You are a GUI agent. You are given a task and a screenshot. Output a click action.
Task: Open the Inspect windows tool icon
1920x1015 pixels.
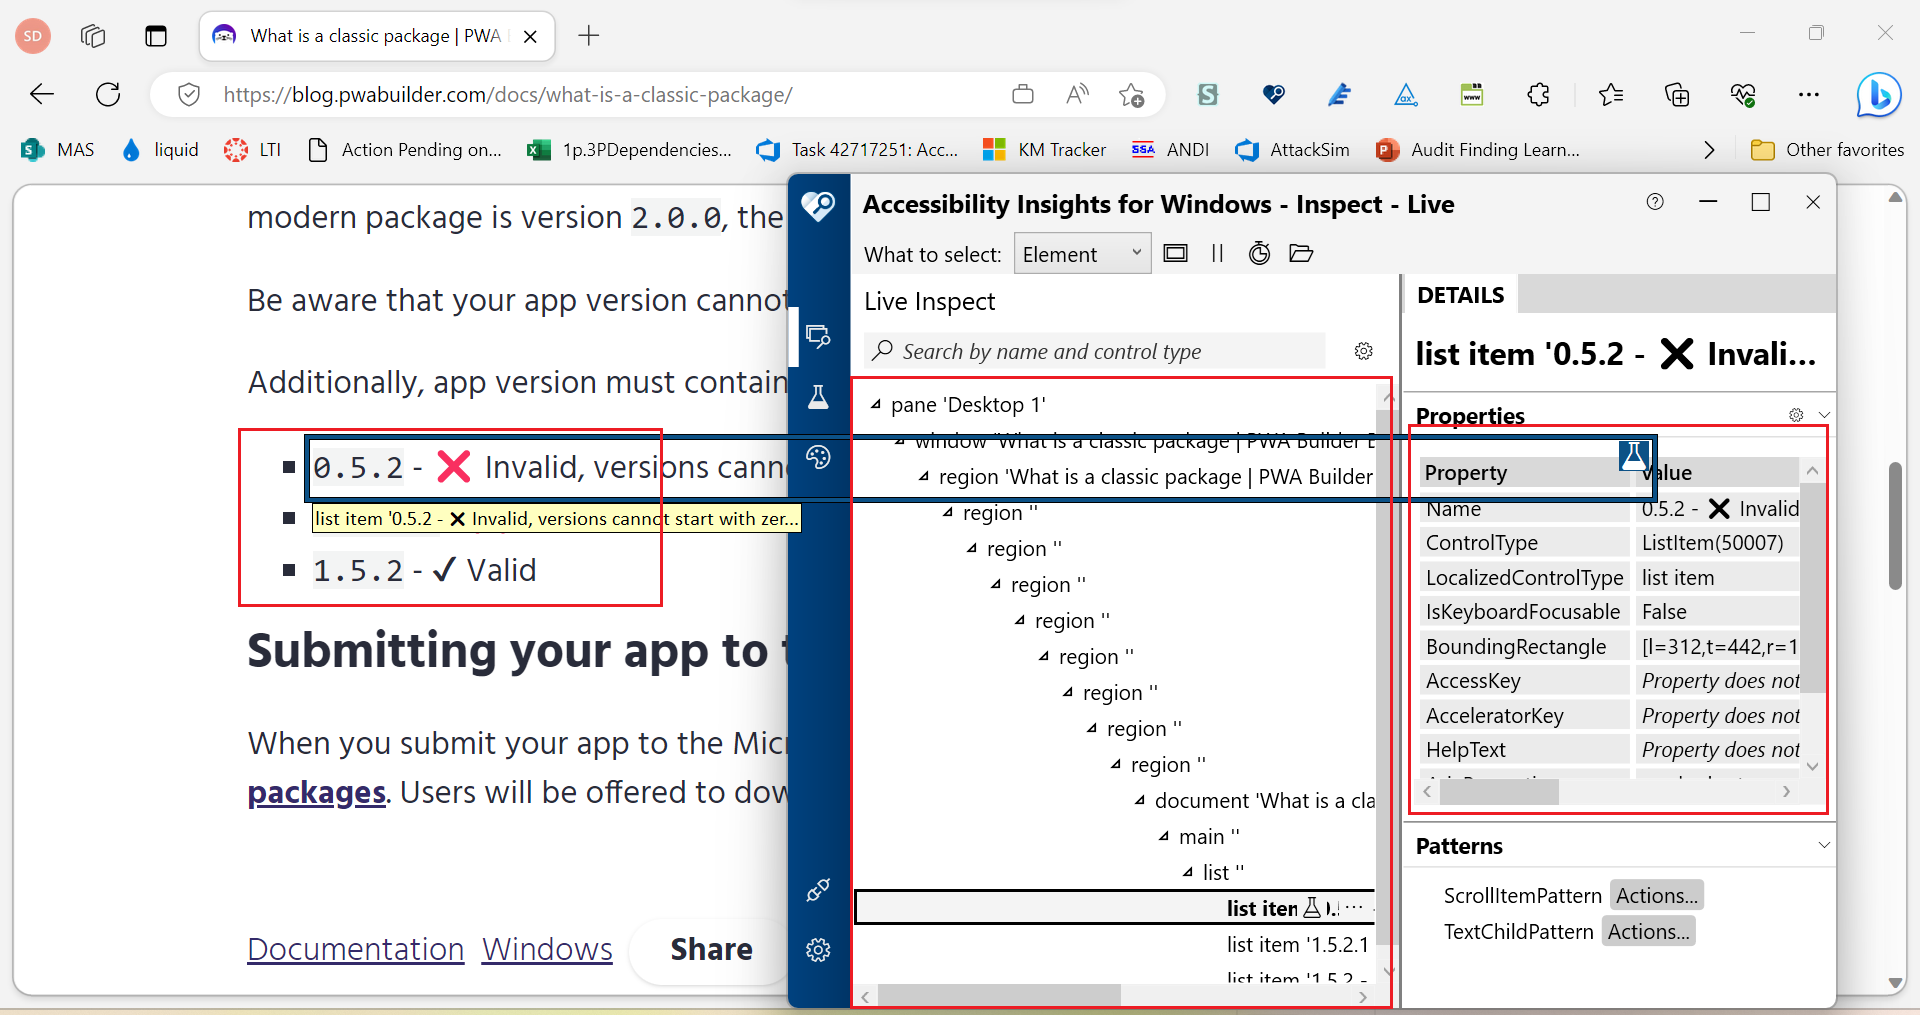click(x=819, y=336)
